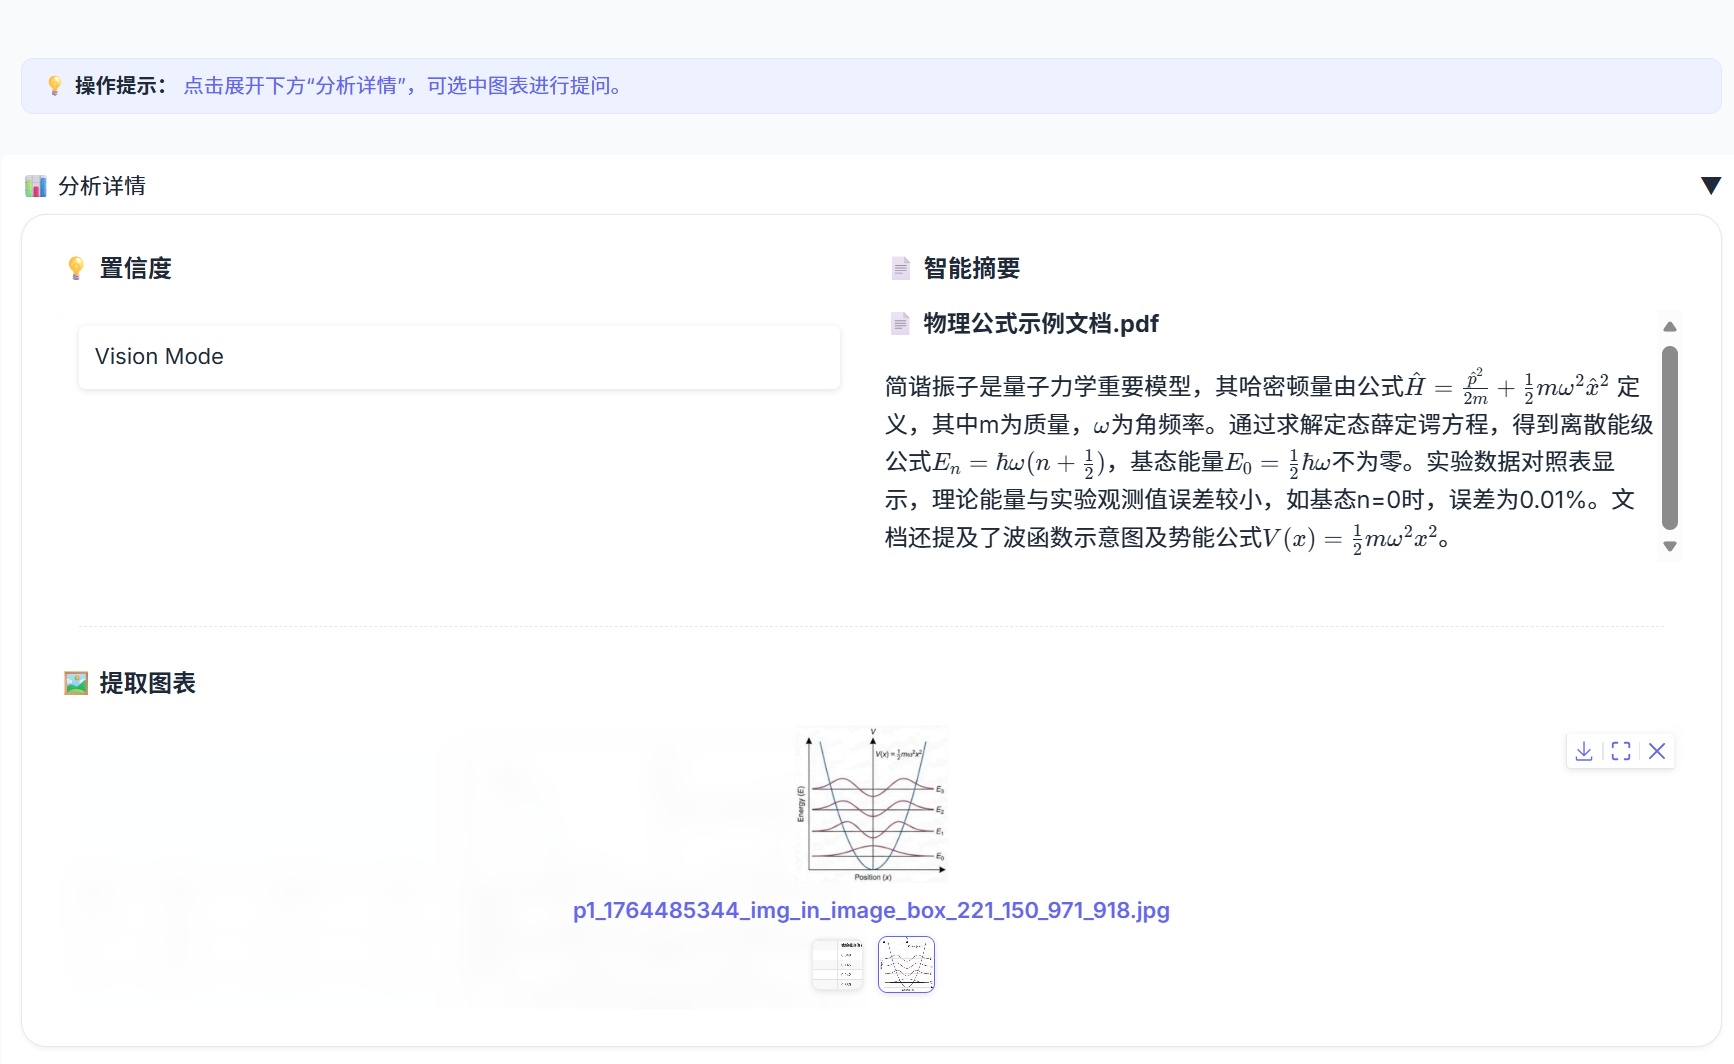
Task: Click the up arrow of the summary scrollbar
Action: (1669, 327)
